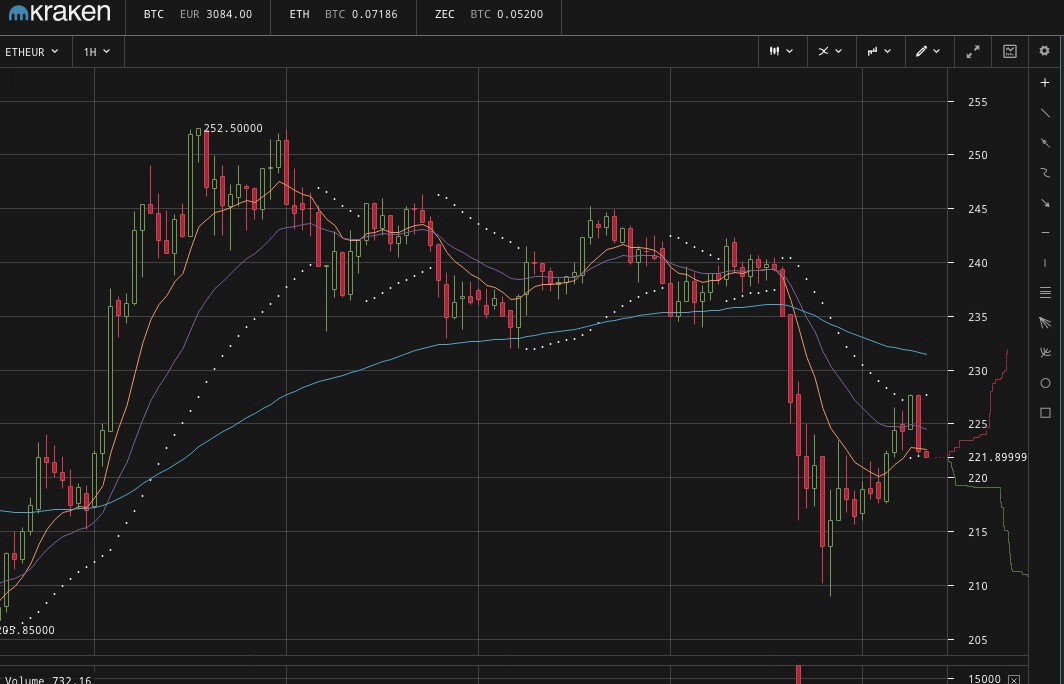Click the 215 price axis label
Viewport: 1064px width, 684px height.
pos(977,532)
